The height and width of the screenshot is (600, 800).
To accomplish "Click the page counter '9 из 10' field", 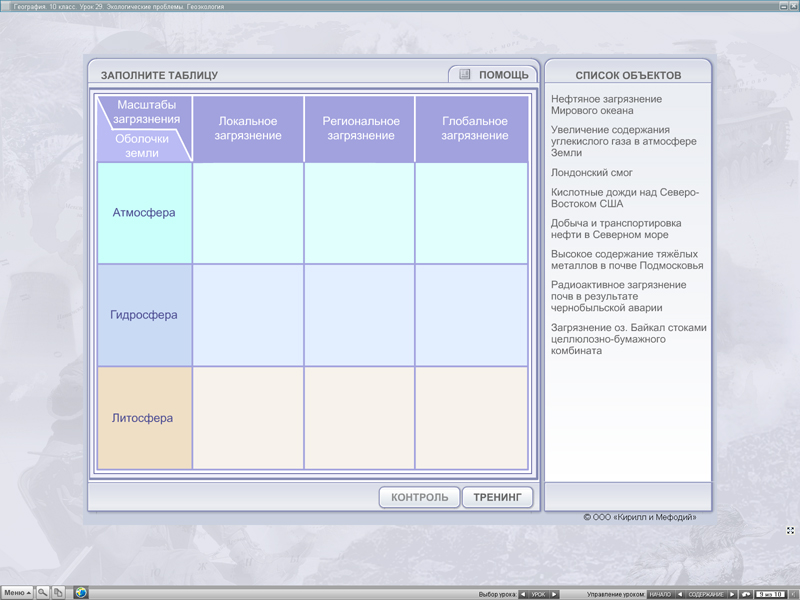I will click(x=770, y=594).
